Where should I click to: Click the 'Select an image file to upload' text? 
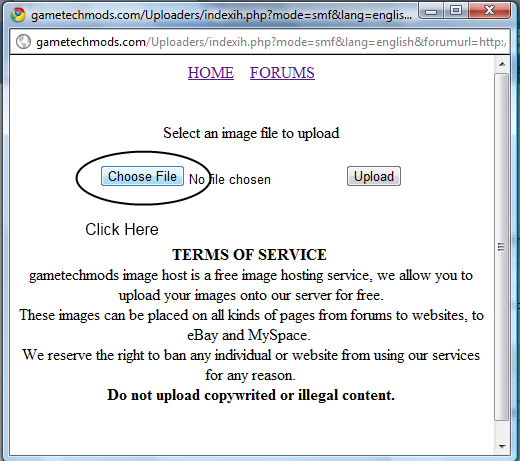(251, 133)
